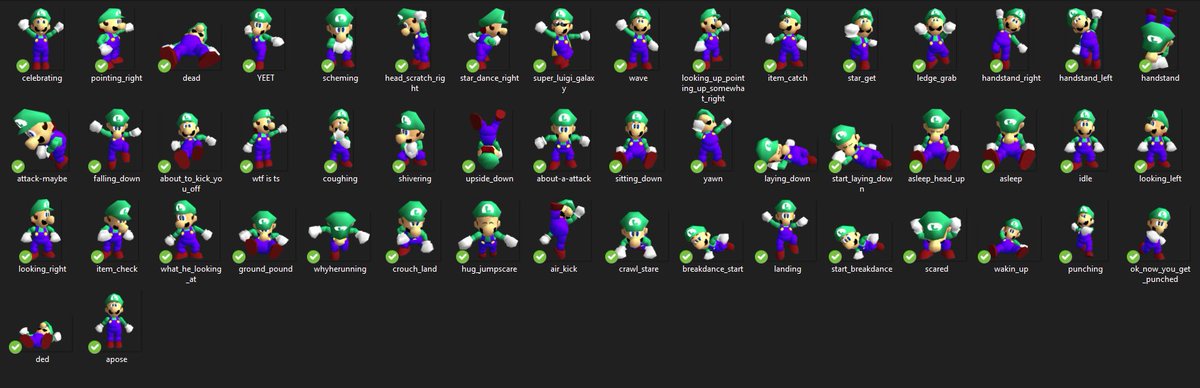Select the looking_up_pointing_up_somewhat_right file
Image resolution: width=1200 pixels, height=388 pixels.
point(712,39)
